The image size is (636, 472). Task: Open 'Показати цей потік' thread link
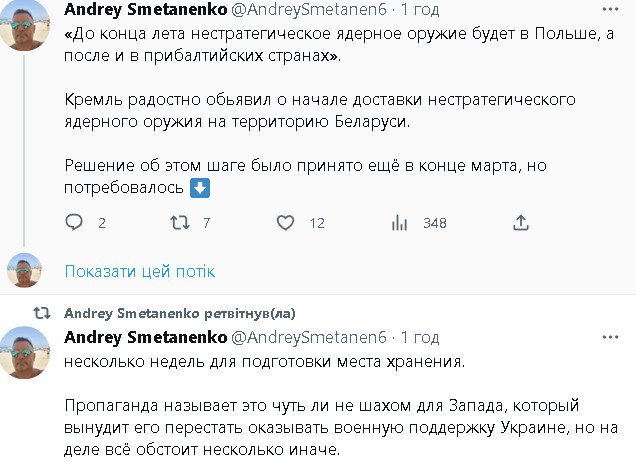point(140,271)
